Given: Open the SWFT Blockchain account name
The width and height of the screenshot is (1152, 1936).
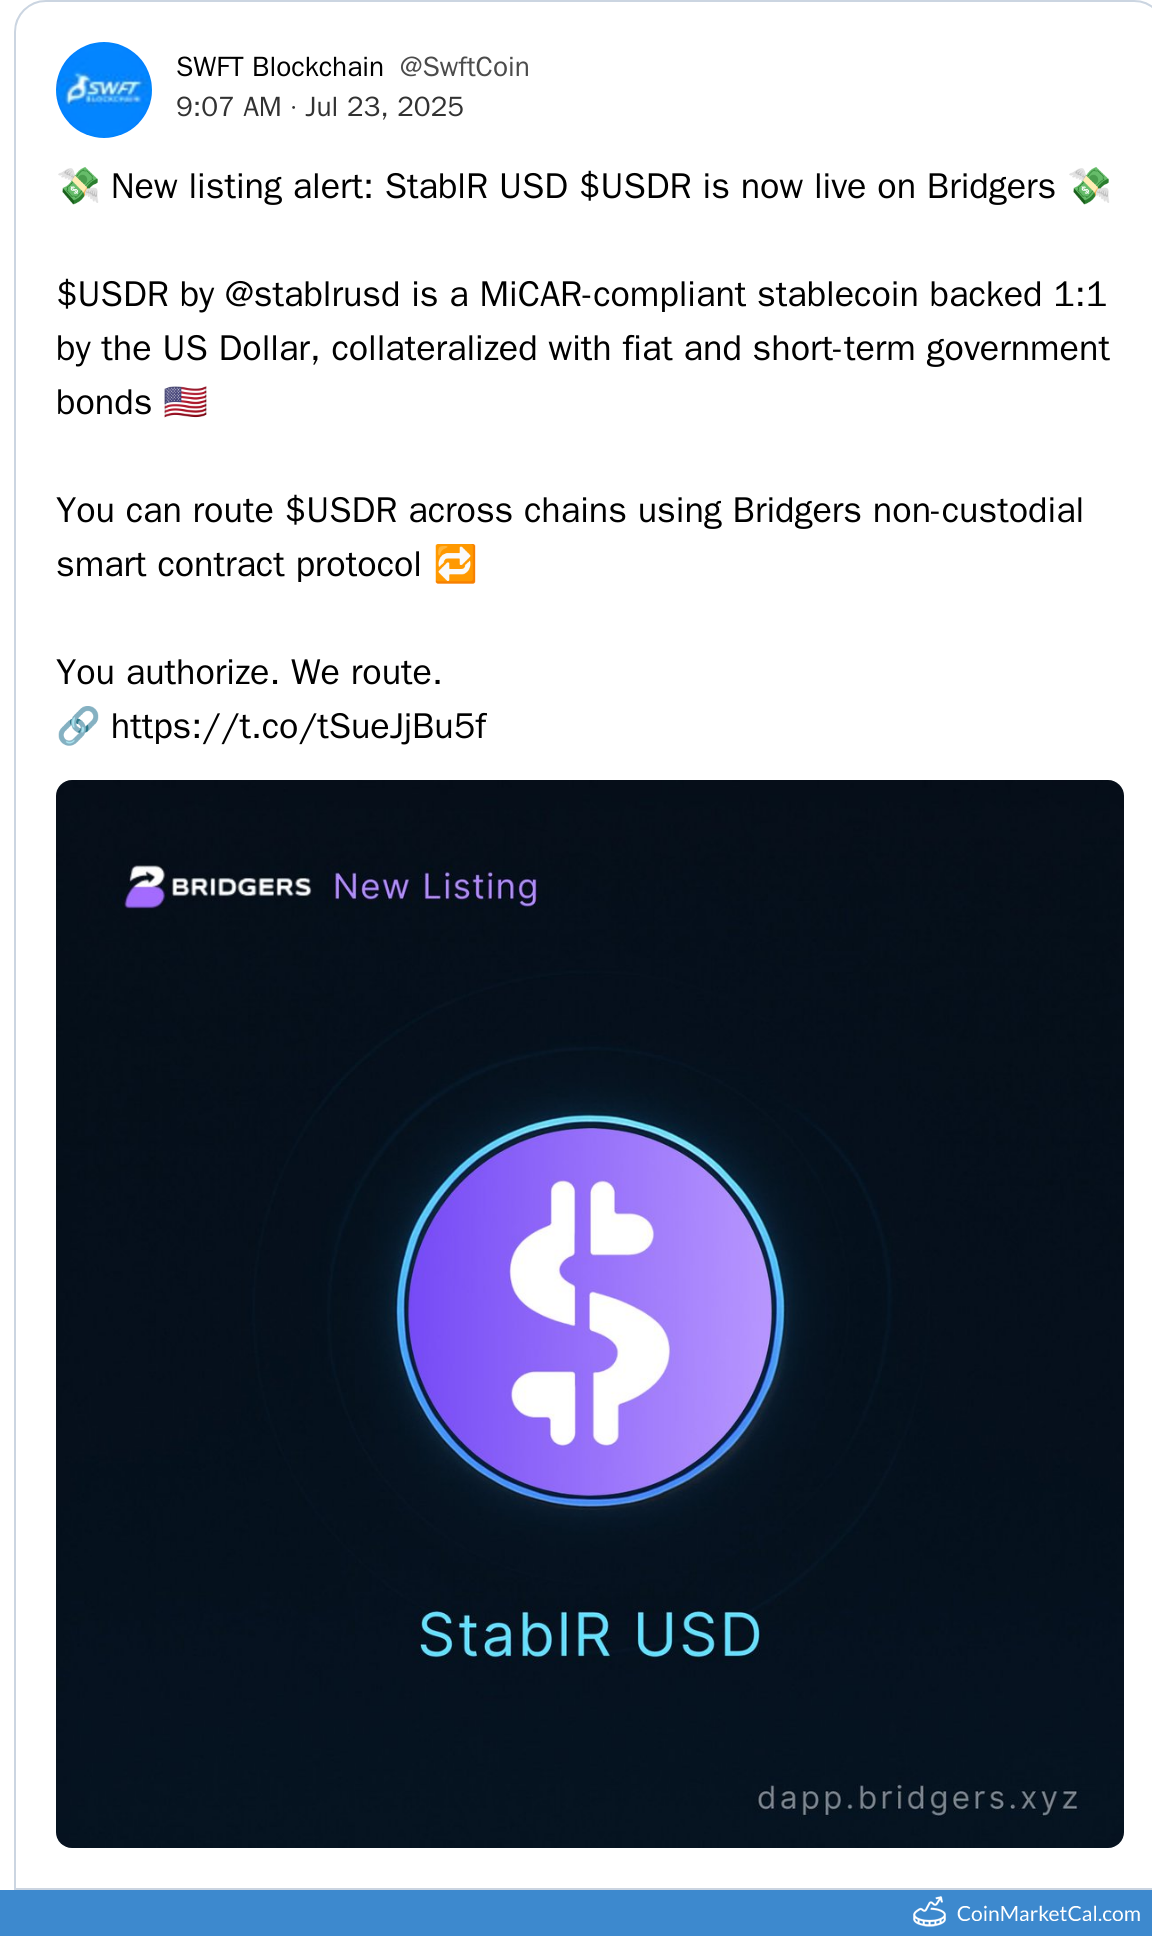Looking at the screenshot, I should (x=280, y=67).
